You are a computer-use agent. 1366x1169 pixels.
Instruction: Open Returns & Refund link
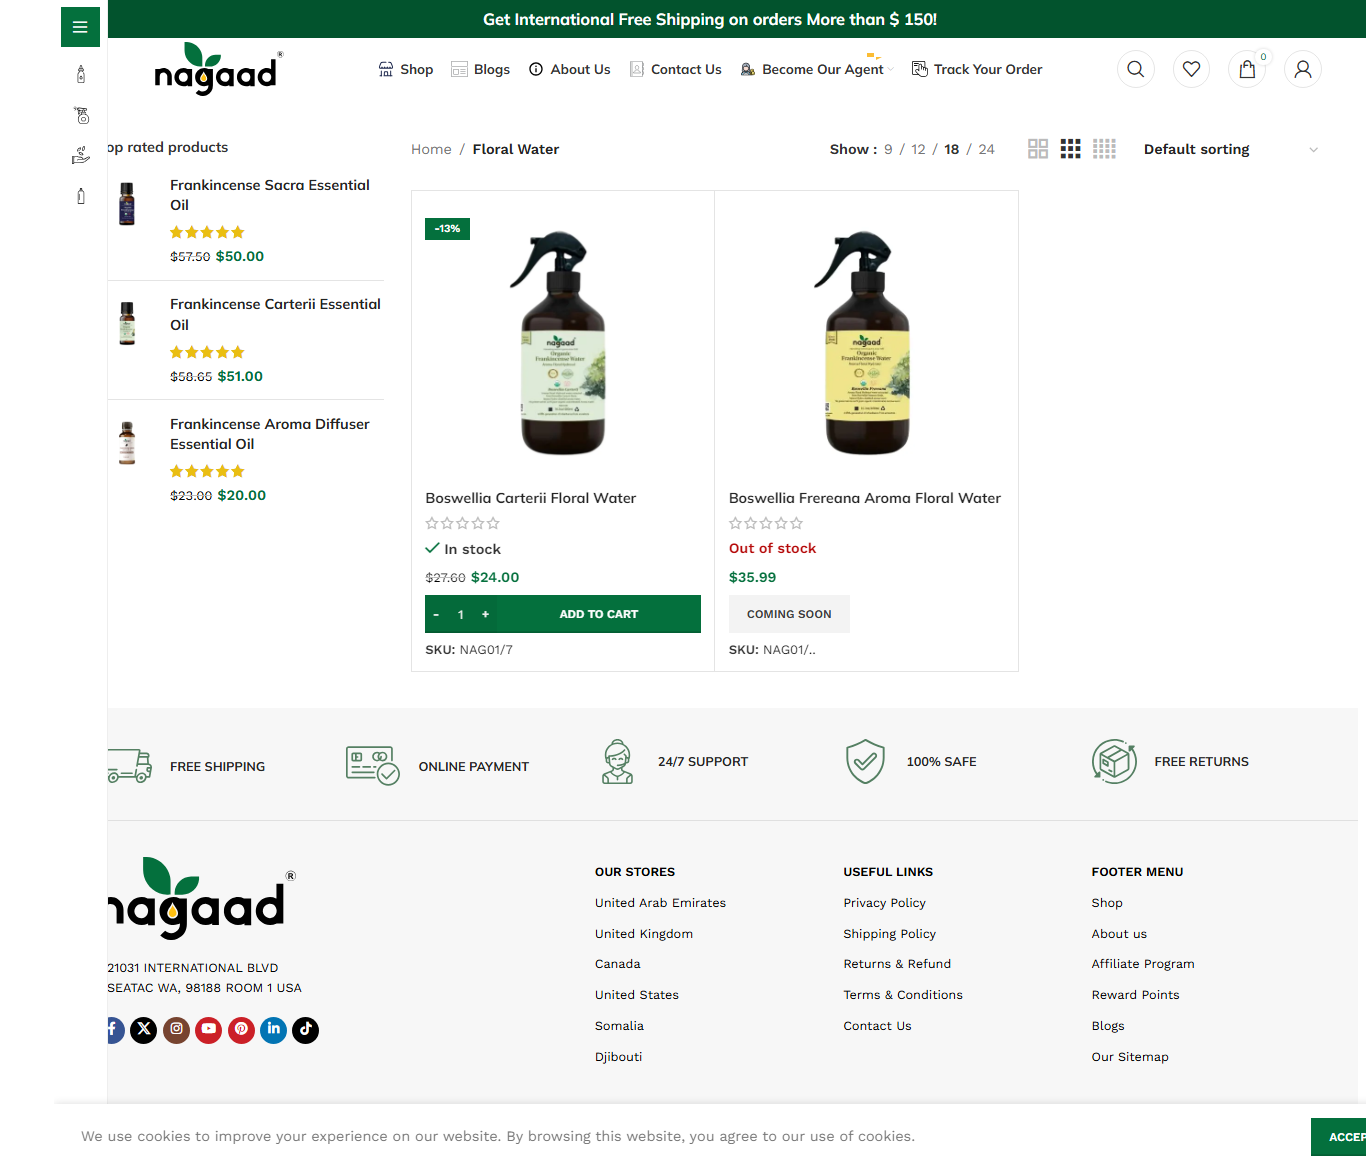(897, 964)
